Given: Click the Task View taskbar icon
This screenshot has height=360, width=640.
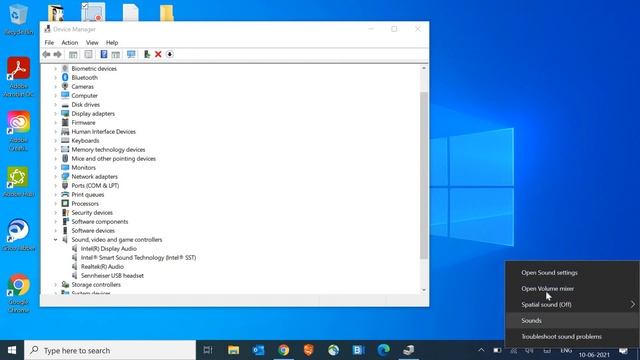Looking at the screenshot, I should pos(208,350).
